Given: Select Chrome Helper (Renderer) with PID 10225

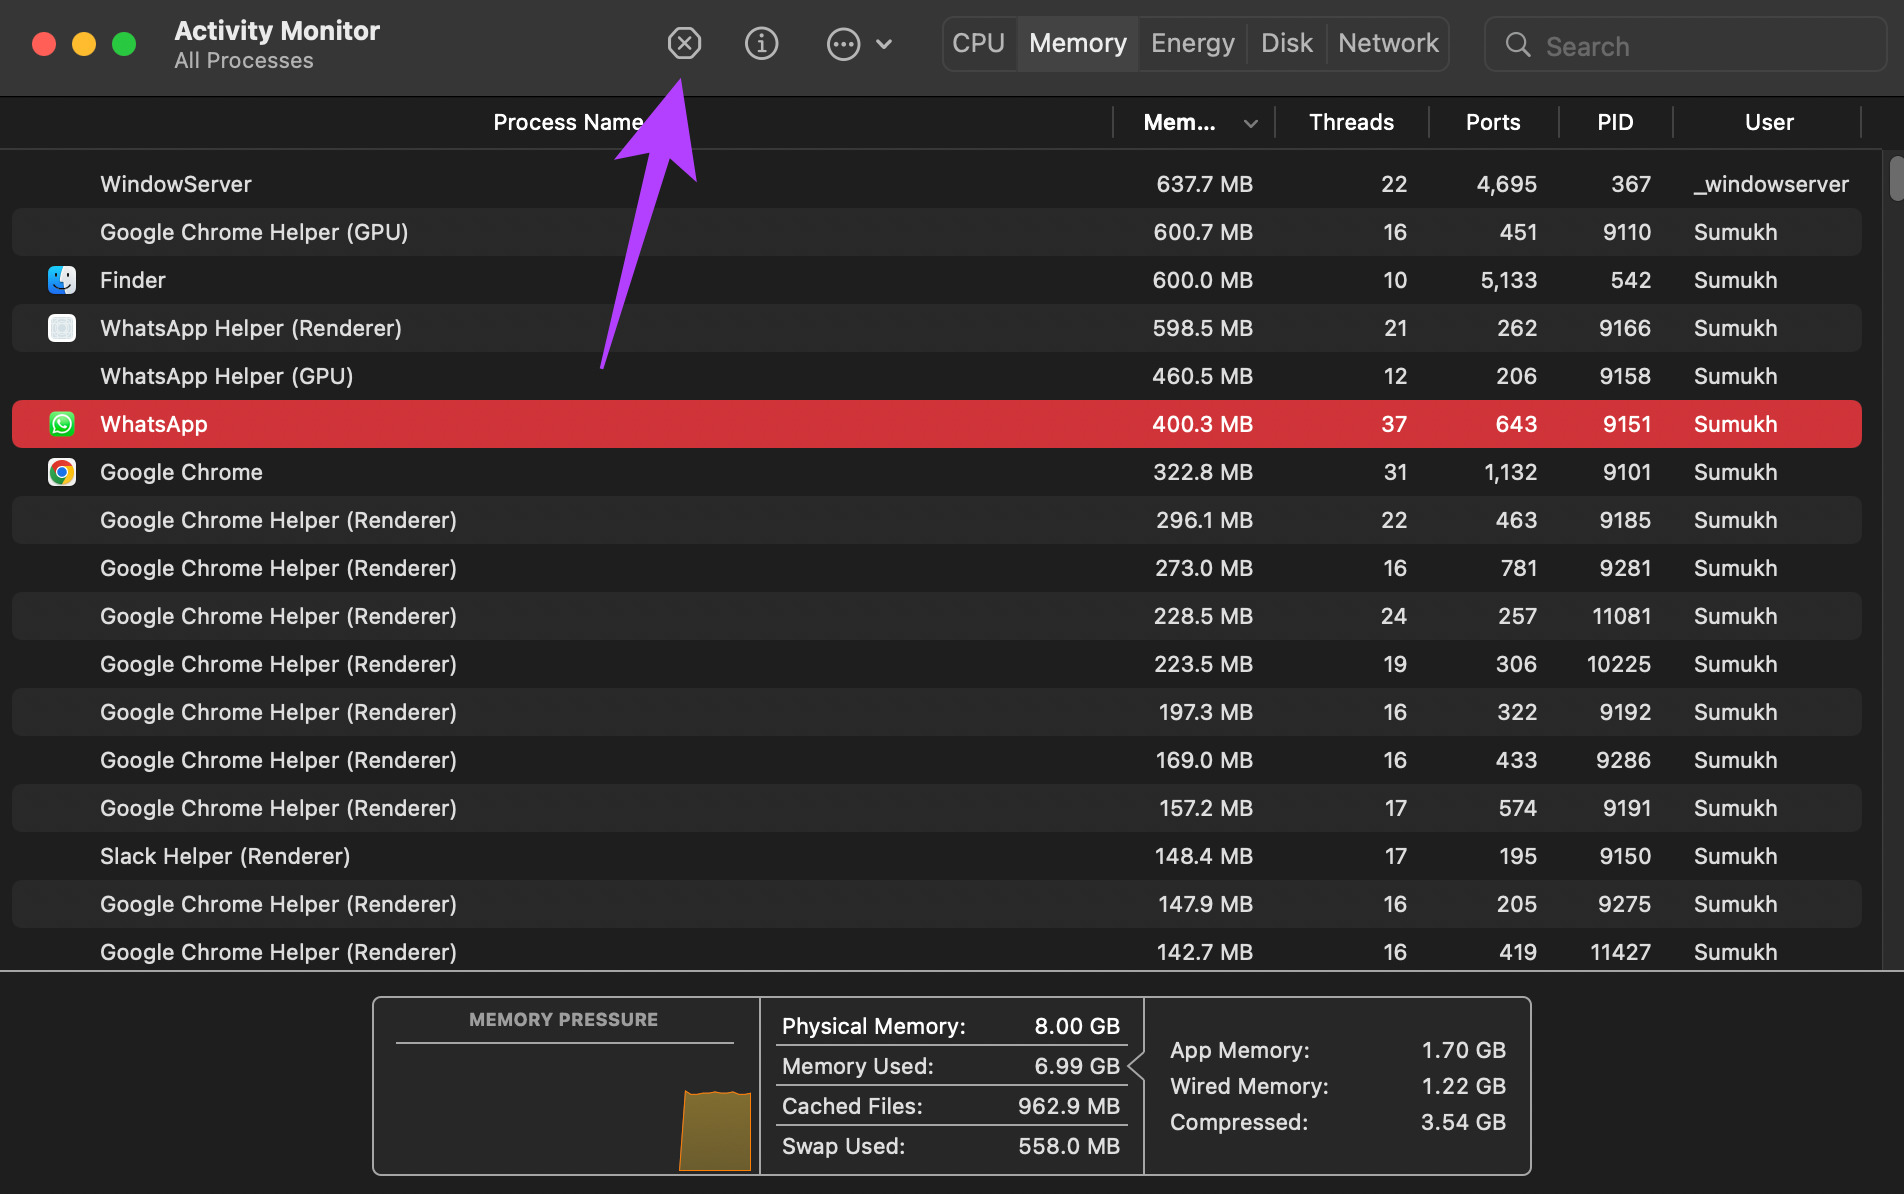Looking at the screenshot, I should 937,664.
